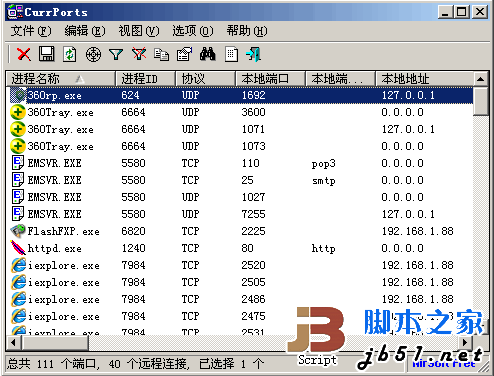This screenshot has height=376, width=494.
Task: Click EMSVR.EXE icon in smtp row
Action: pos(18,180)
